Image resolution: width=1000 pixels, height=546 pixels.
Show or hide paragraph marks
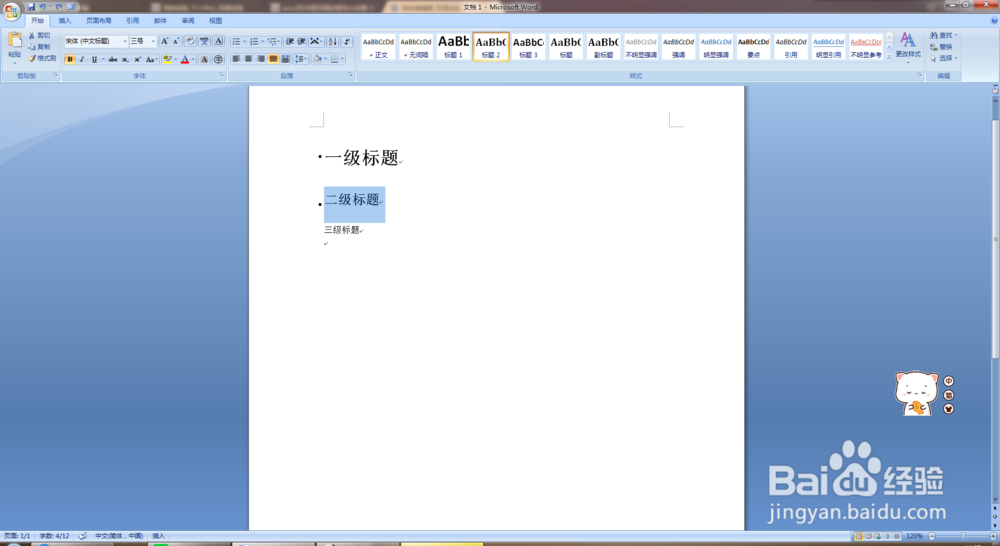[x=346, y=41]
